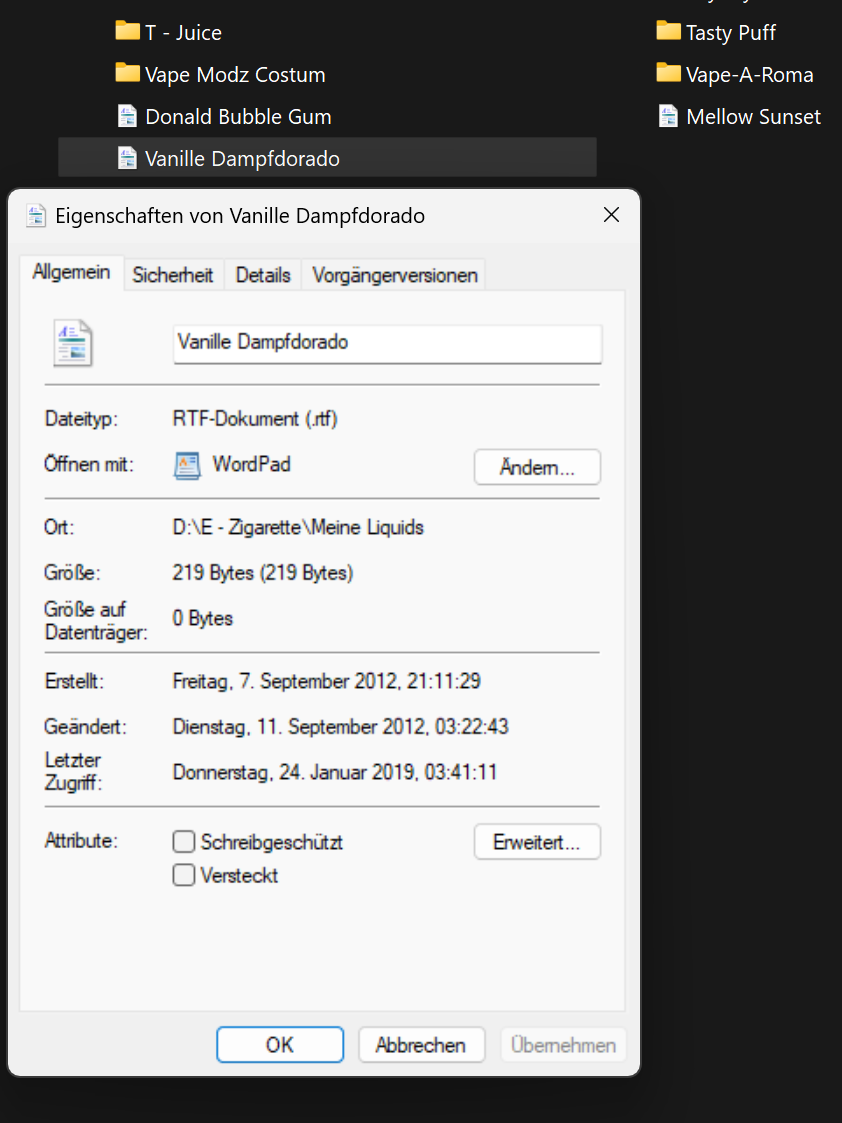This screenshot has width=842, height=1123.
Task: Select the Tasty Puff folder icon
Action: [668, 31]
